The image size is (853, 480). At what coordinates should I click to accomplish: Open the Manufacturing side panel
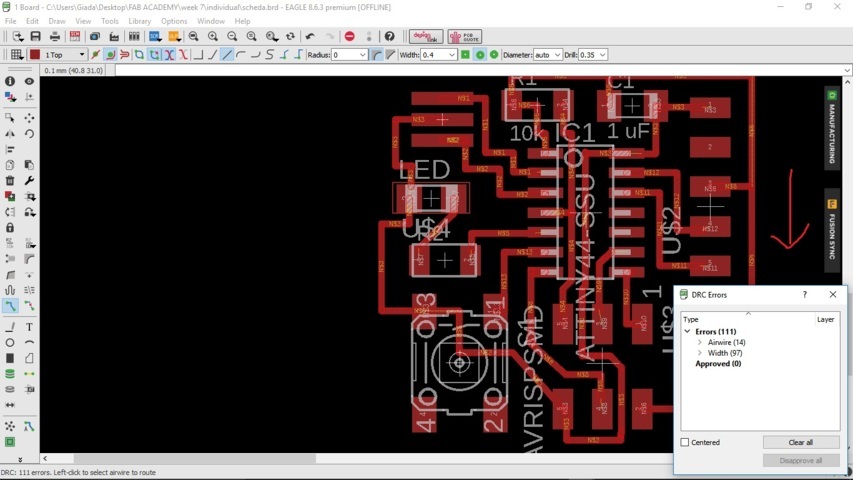coord(832,128)
